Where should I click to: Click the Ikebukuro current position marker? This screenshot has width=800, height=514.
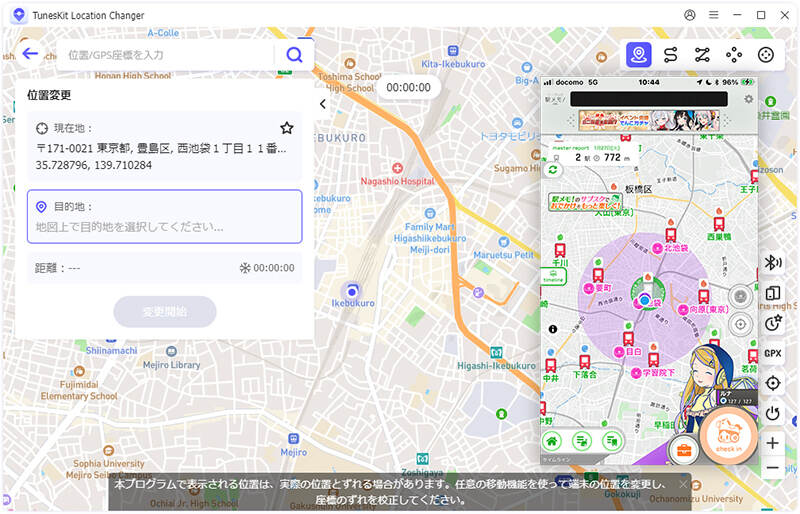pos(352,291)
